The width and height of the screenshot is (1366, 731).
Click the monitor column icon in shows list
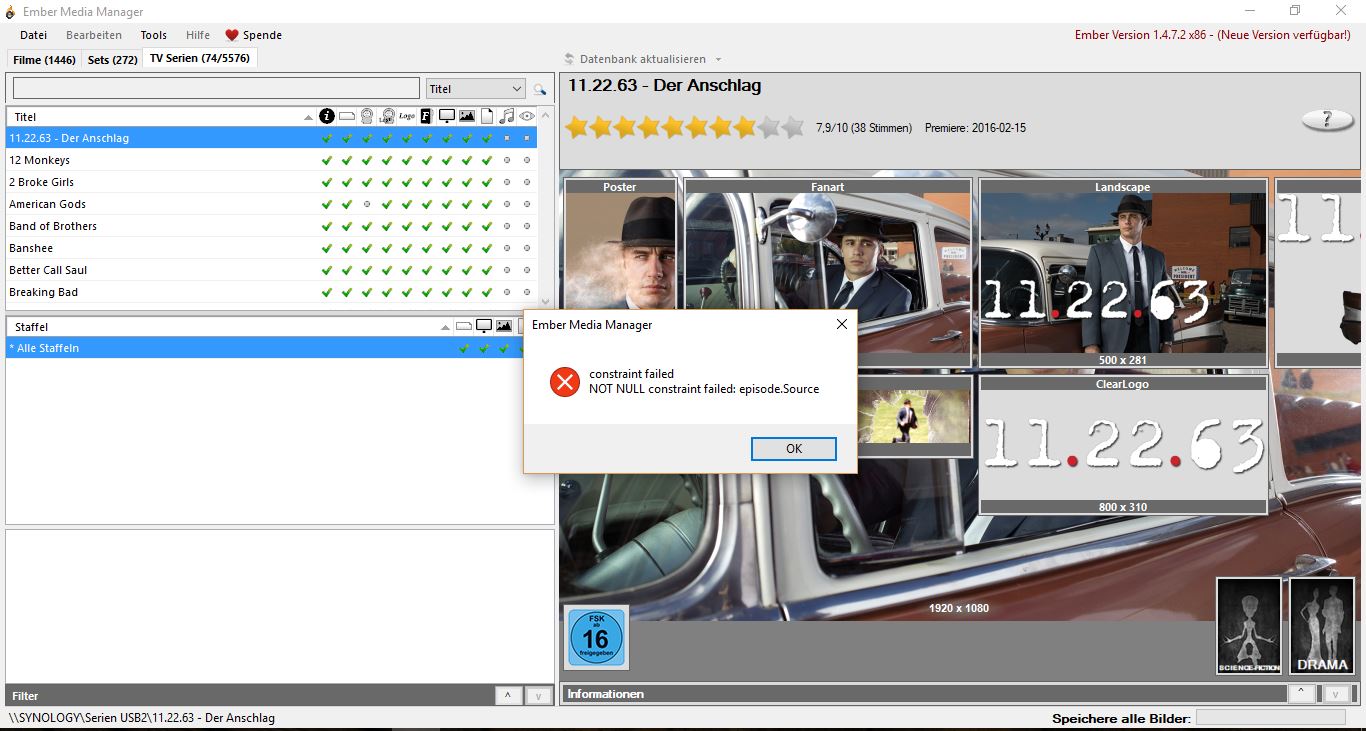pyautogui.click(x=447, y=117)
